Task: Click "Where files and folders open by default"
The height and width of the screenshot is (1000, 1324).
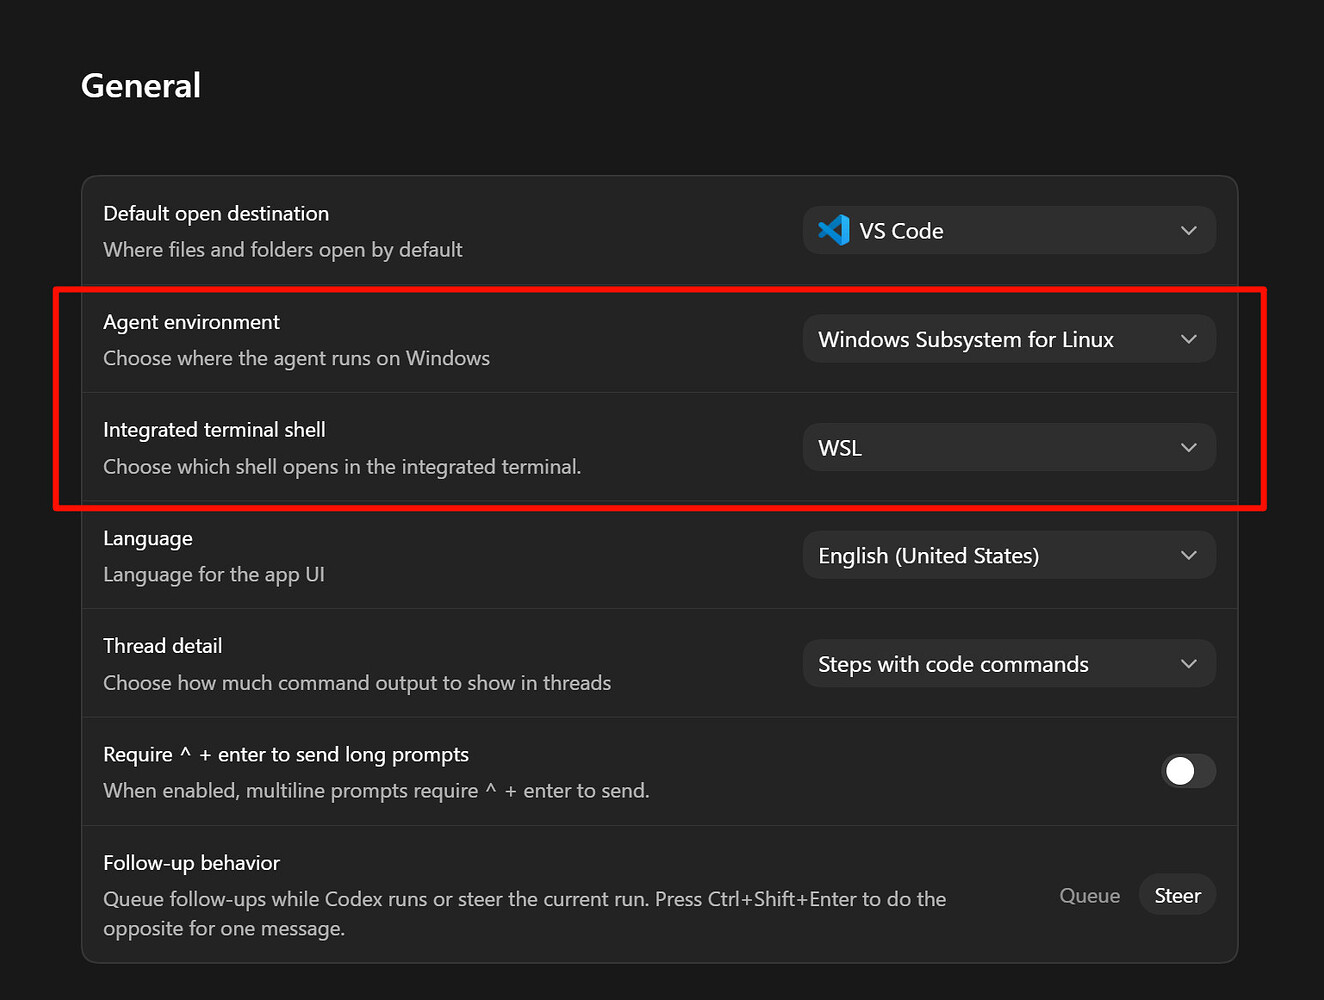Action: pos(283,250)
